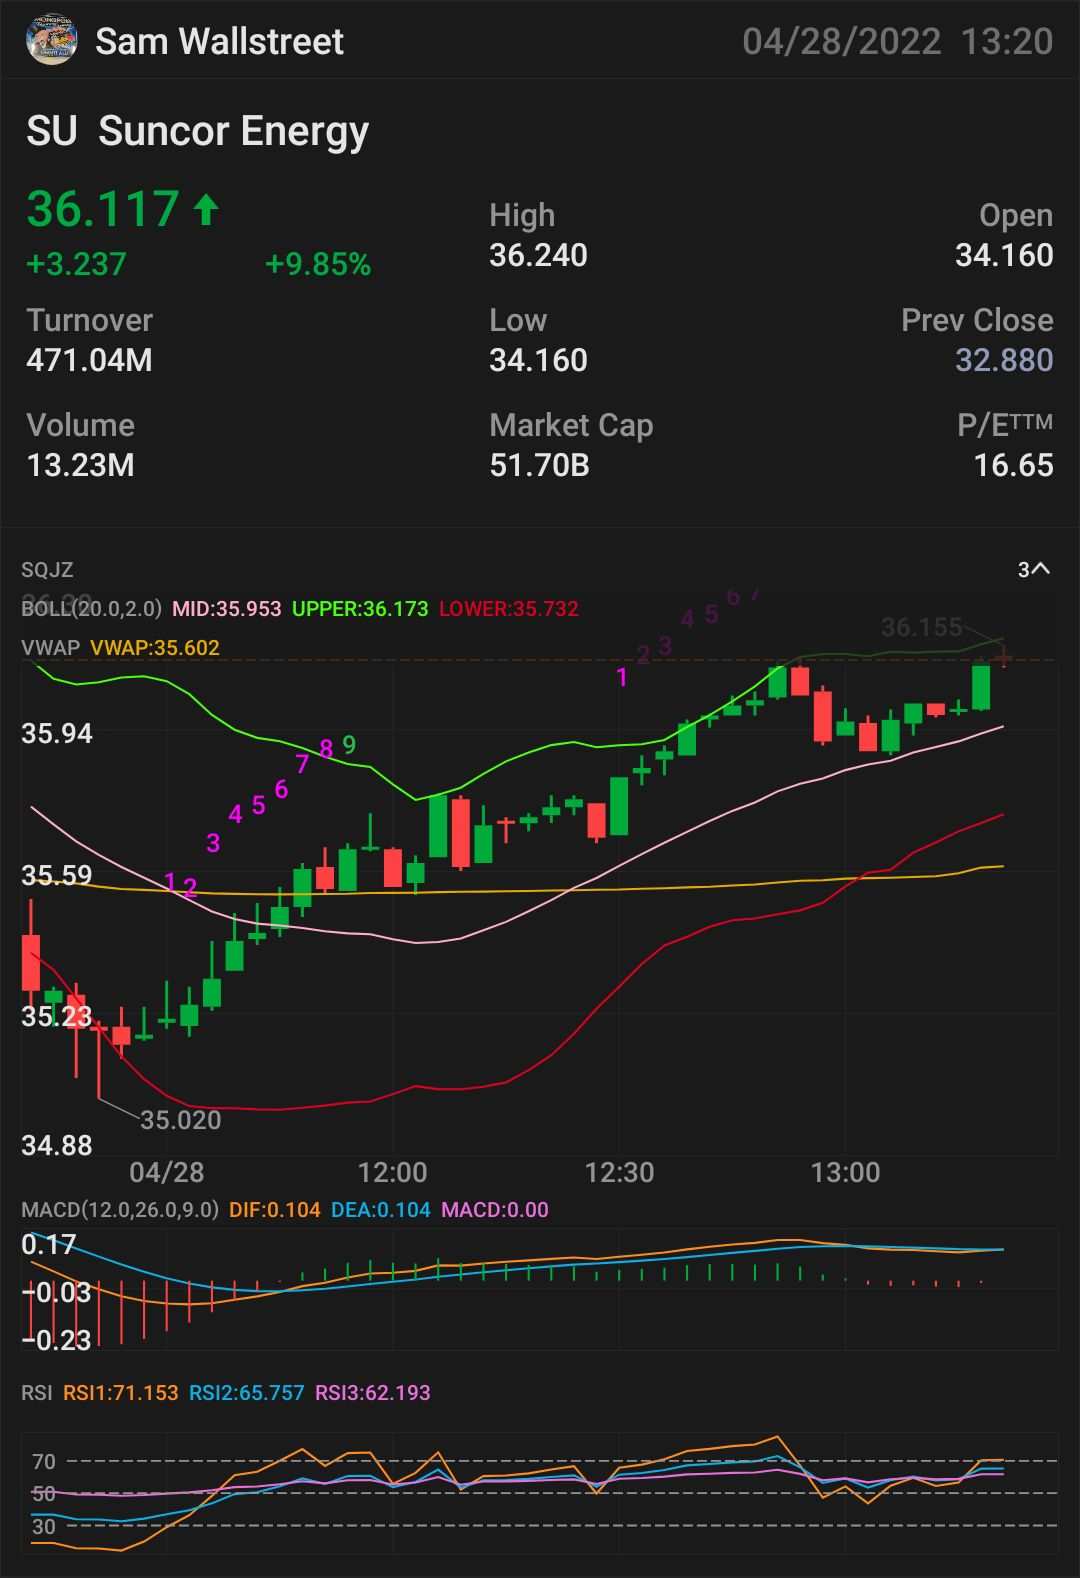Collapse indicators with the 3 chevron
The image size is (1080, 1578).
(x=1034, y=569)
